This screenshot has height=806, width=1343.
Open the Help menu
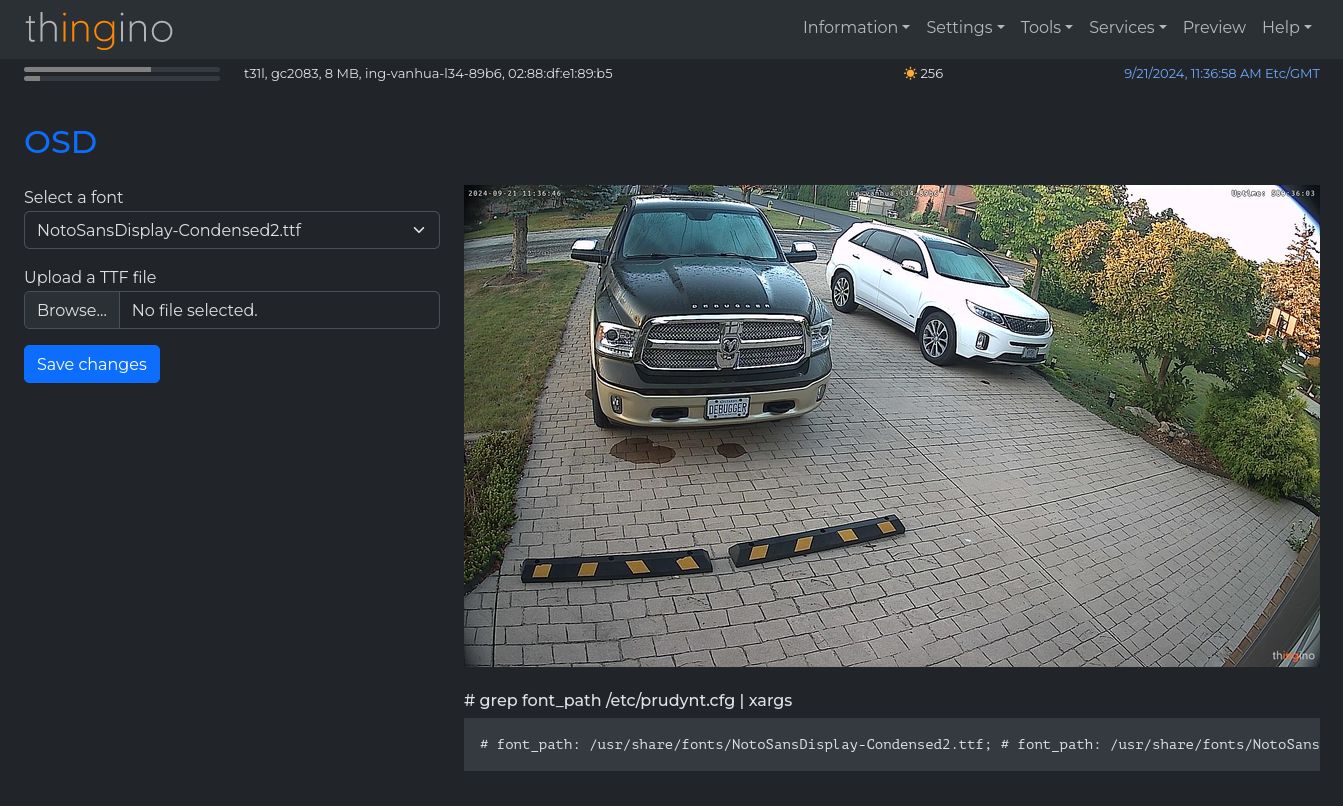(x=1286, y=28)
